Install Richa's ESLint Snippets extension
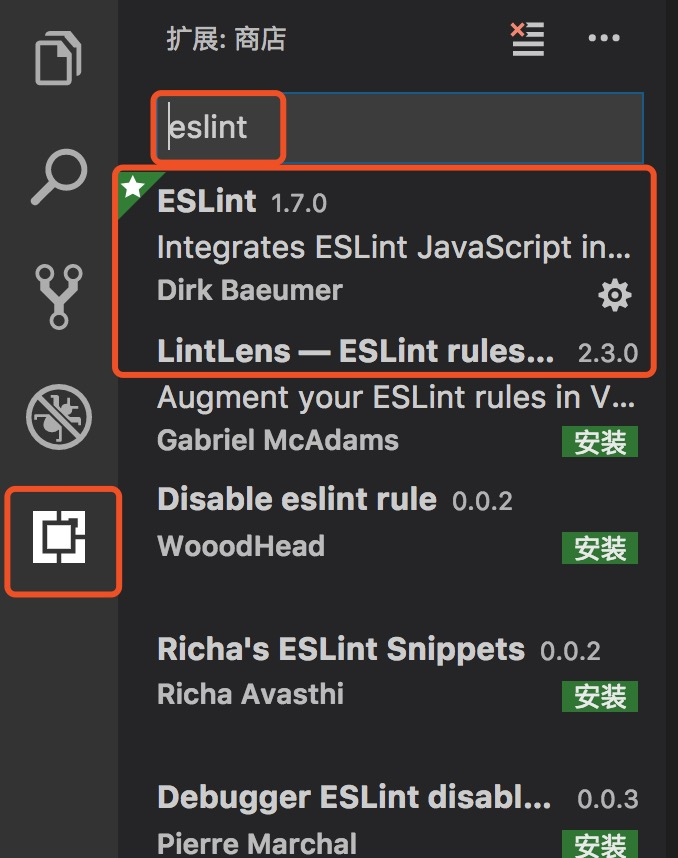The image size is (678, 858). (600, 695)
